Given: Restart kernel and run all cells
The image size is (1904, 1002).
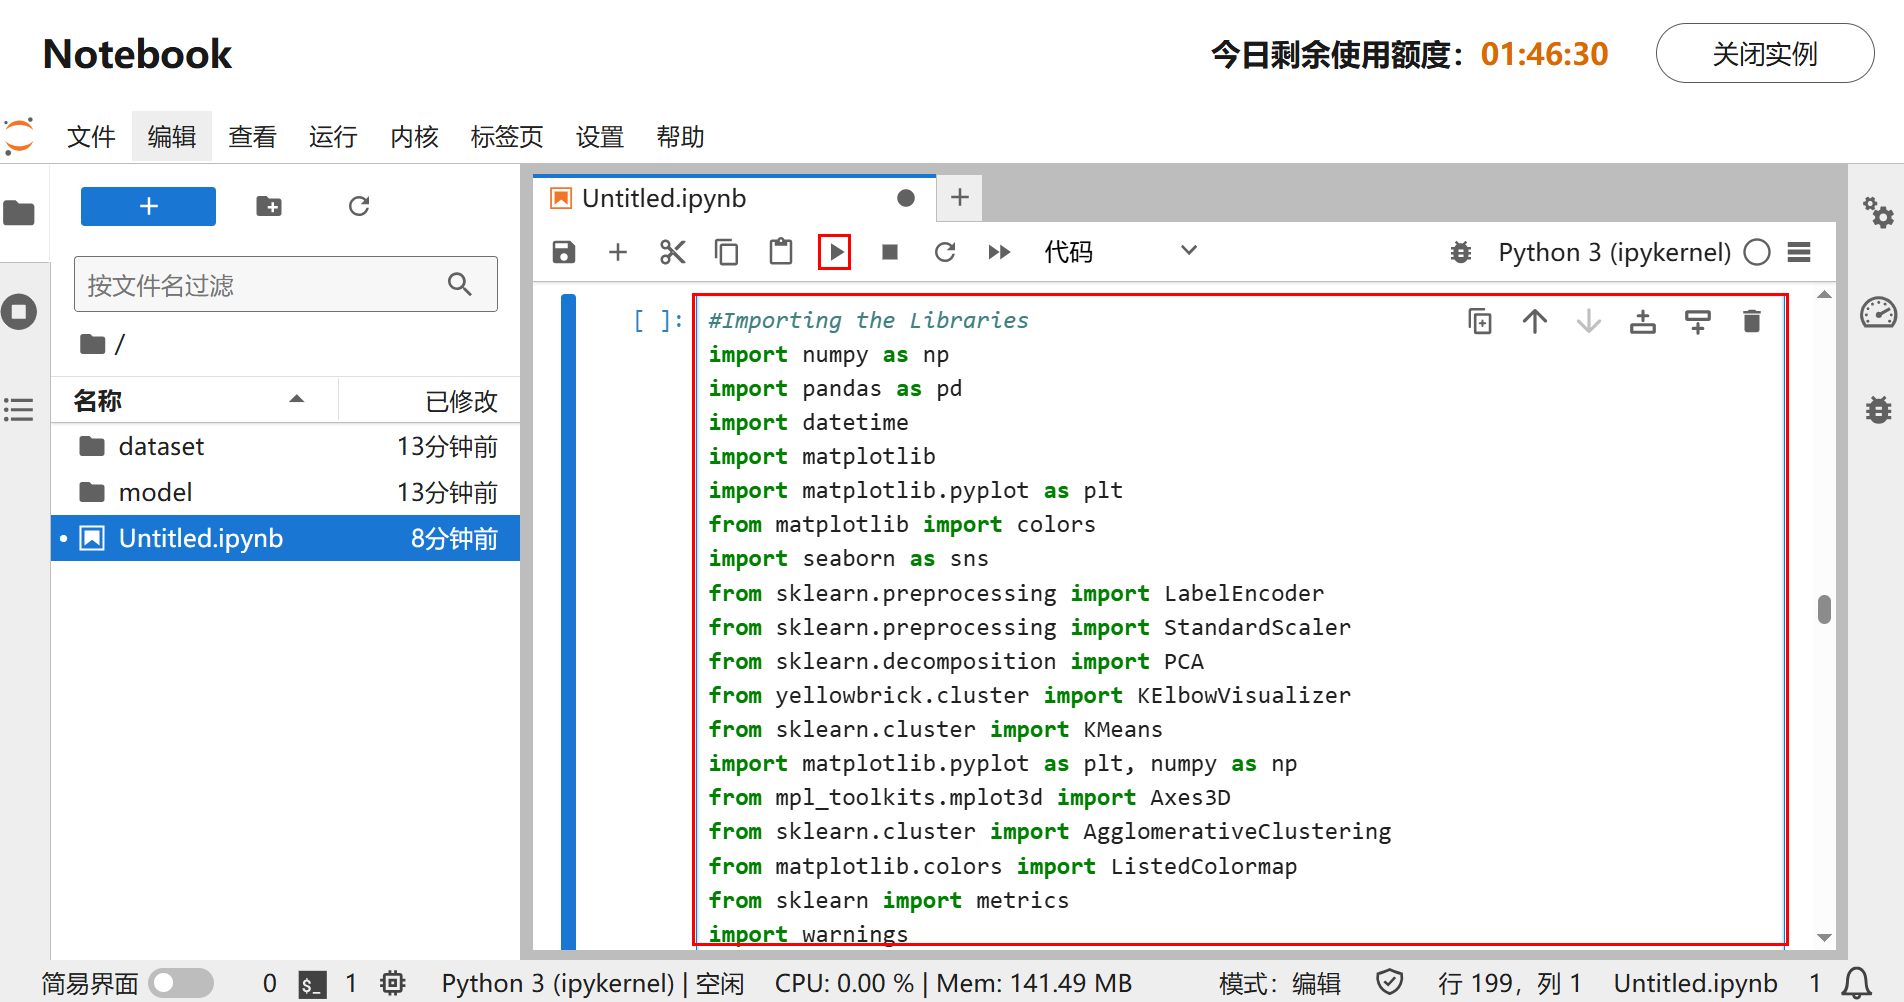Looking at the screenshot, I should tap(998, 252).
